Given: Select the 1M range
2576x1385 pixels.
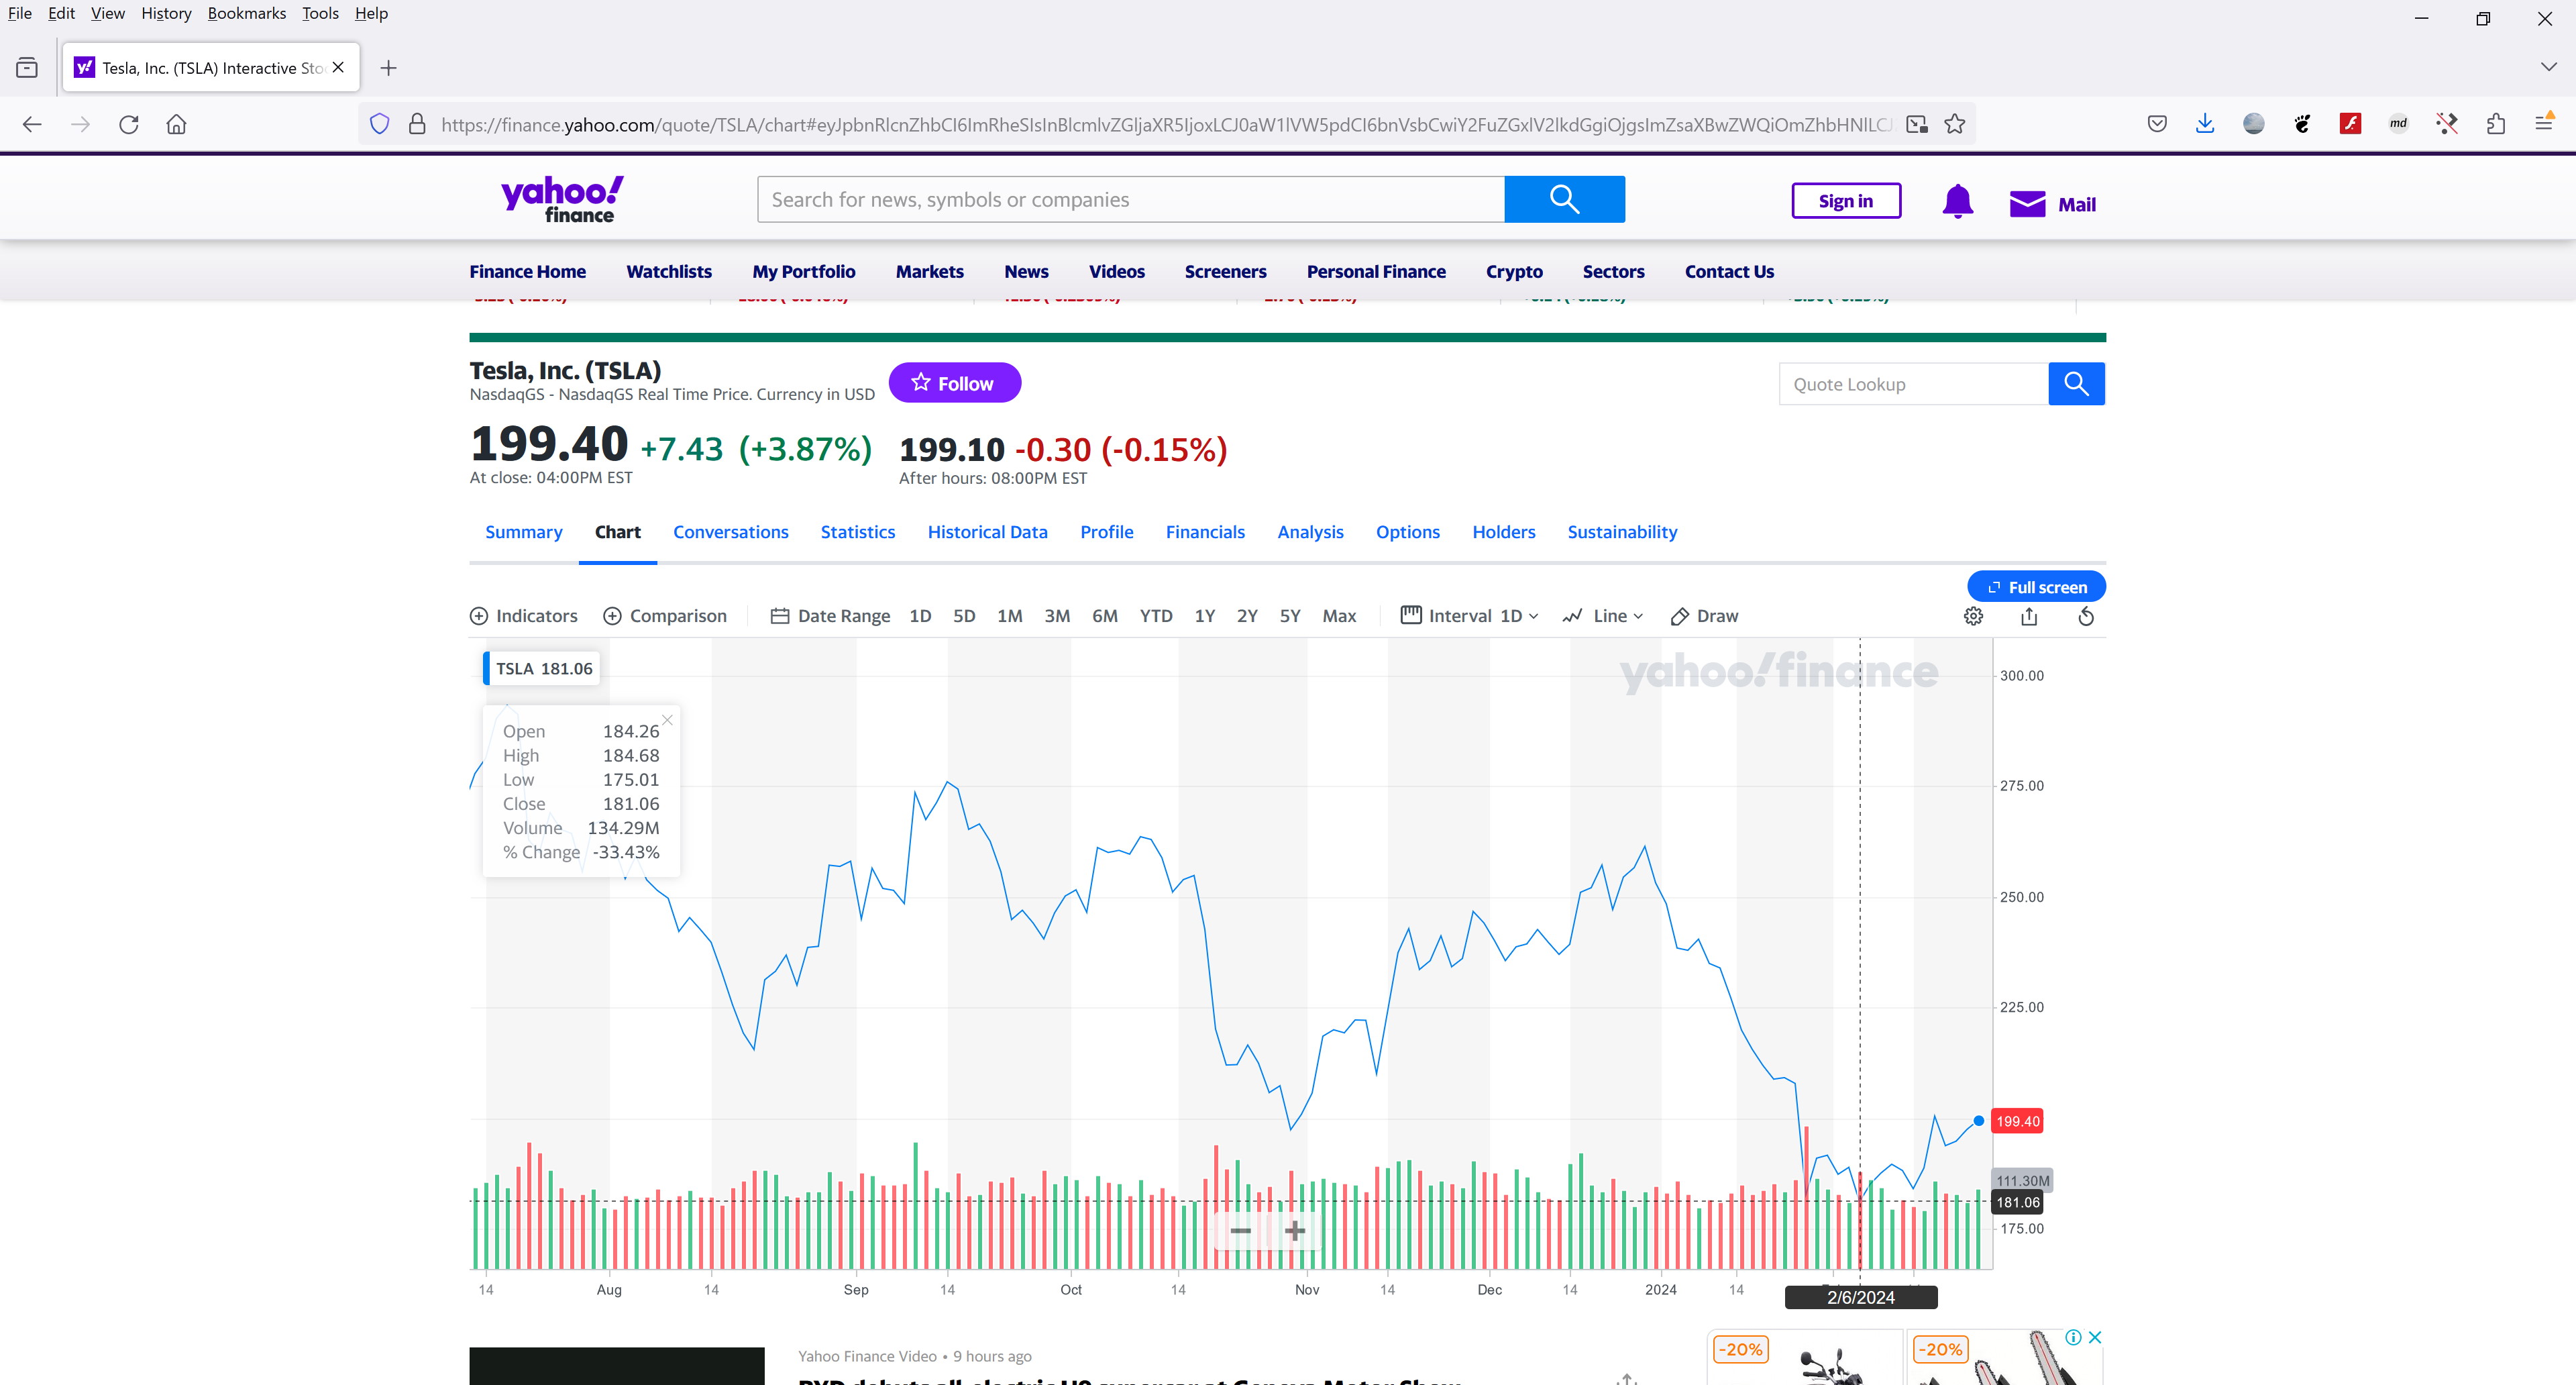Looking at the screenshot, I should coord(1010,616).
